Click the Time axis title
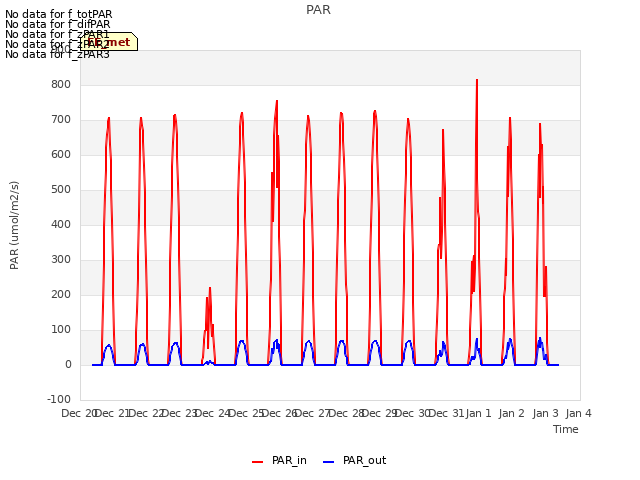640x480 pixels. click(x=566, y=429)
